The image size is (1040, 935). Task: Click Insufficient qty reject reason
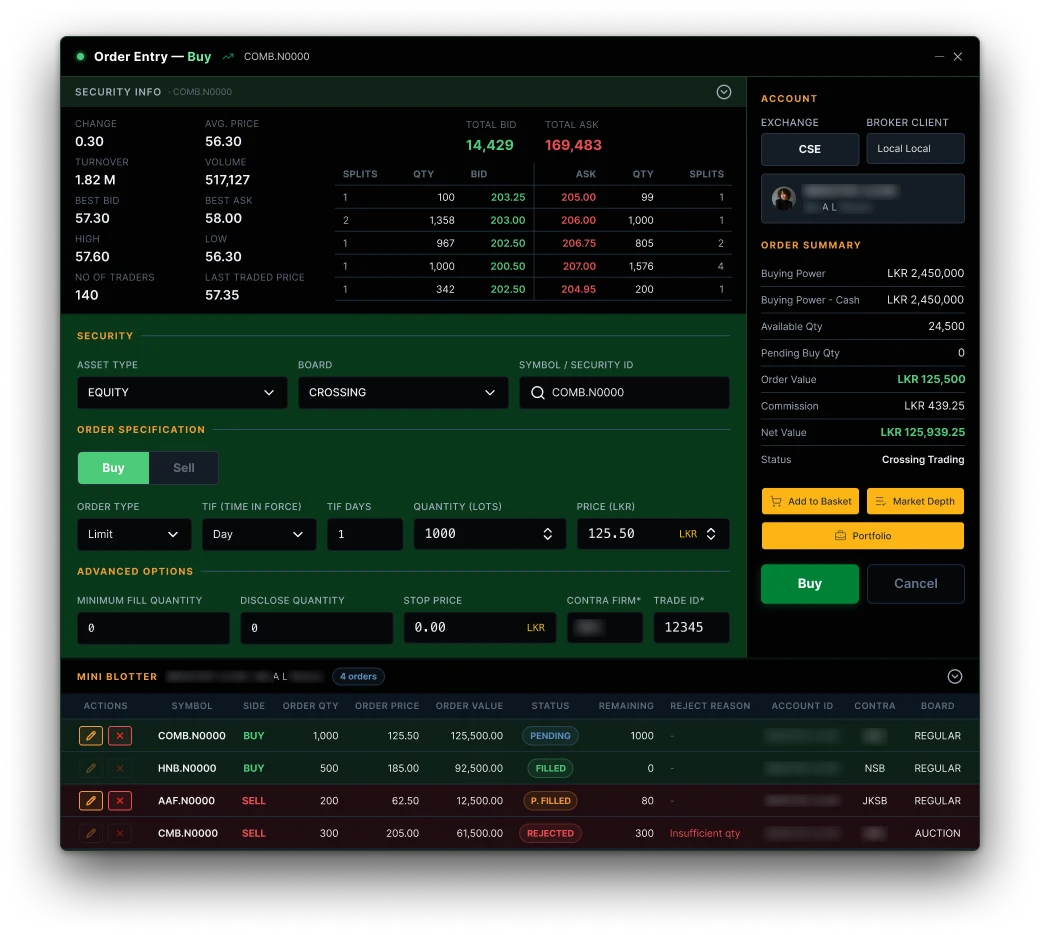click(x=704, y=834)
